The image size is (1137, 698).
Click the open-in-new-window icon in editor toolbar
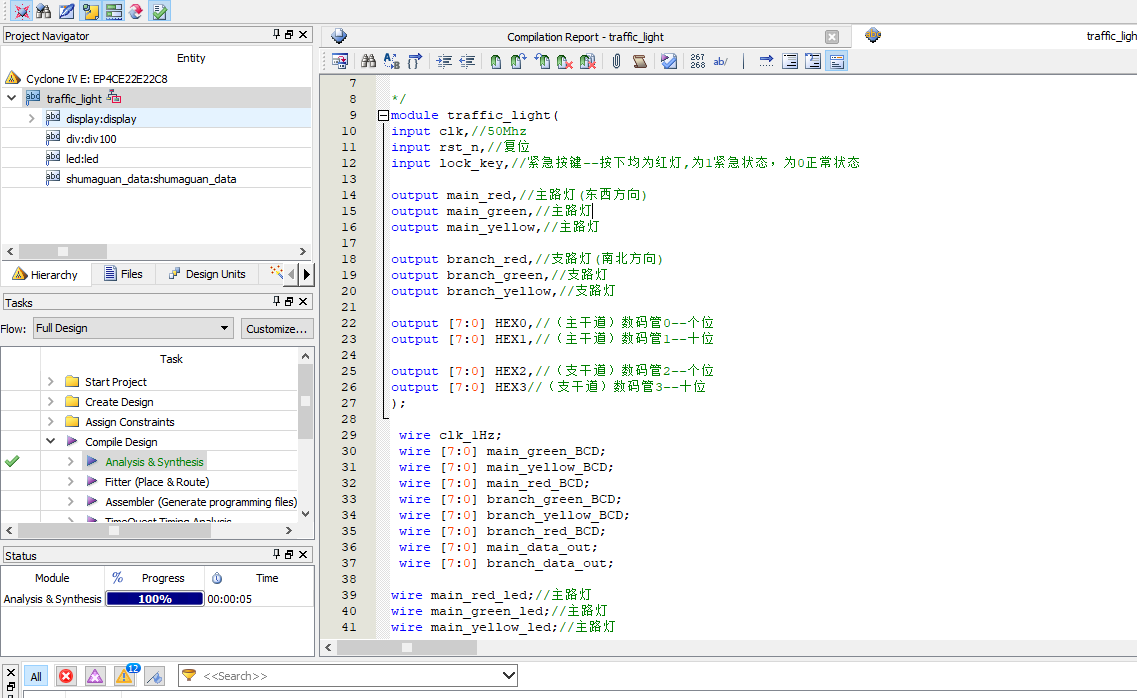(339, 61)
